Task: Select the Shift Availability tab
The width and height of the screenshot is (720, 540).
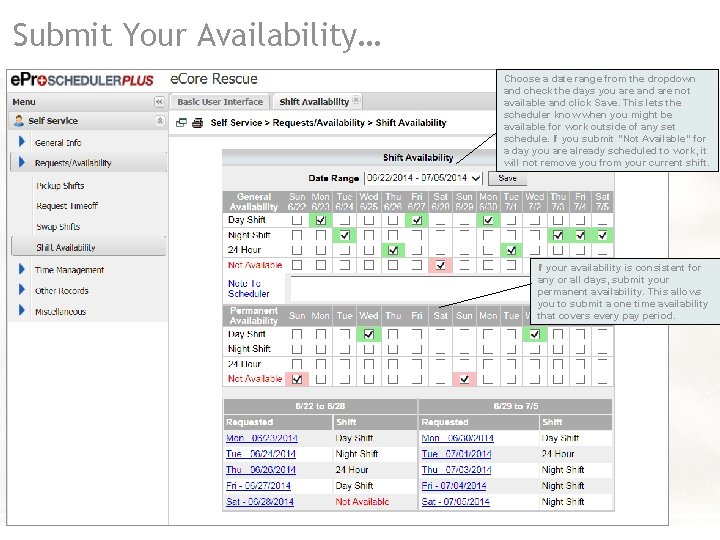Action: [x=314, y=101]
